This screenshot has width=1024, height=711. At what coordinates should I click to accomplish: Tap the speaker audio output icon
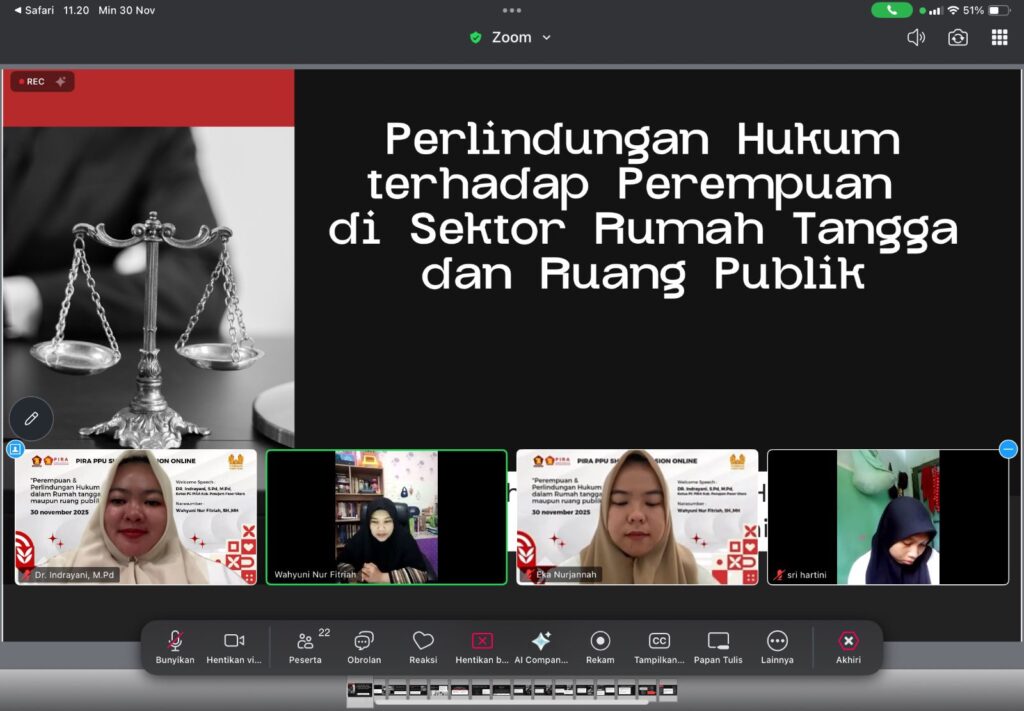pos(915,38)
